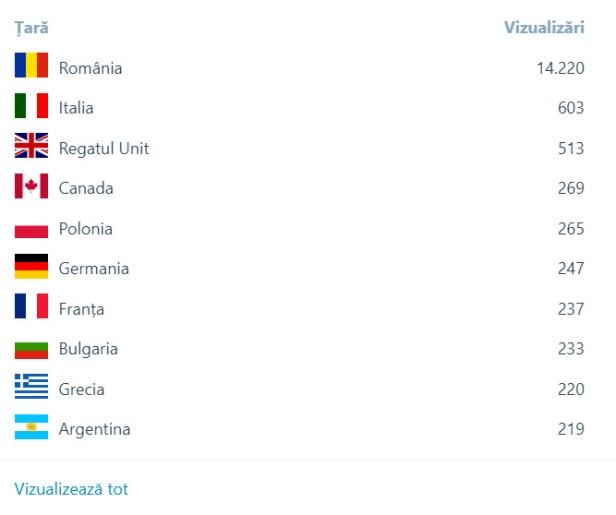616x515 pixels.
Task: Click the Argentina country label
Action: tap(94, 429)
